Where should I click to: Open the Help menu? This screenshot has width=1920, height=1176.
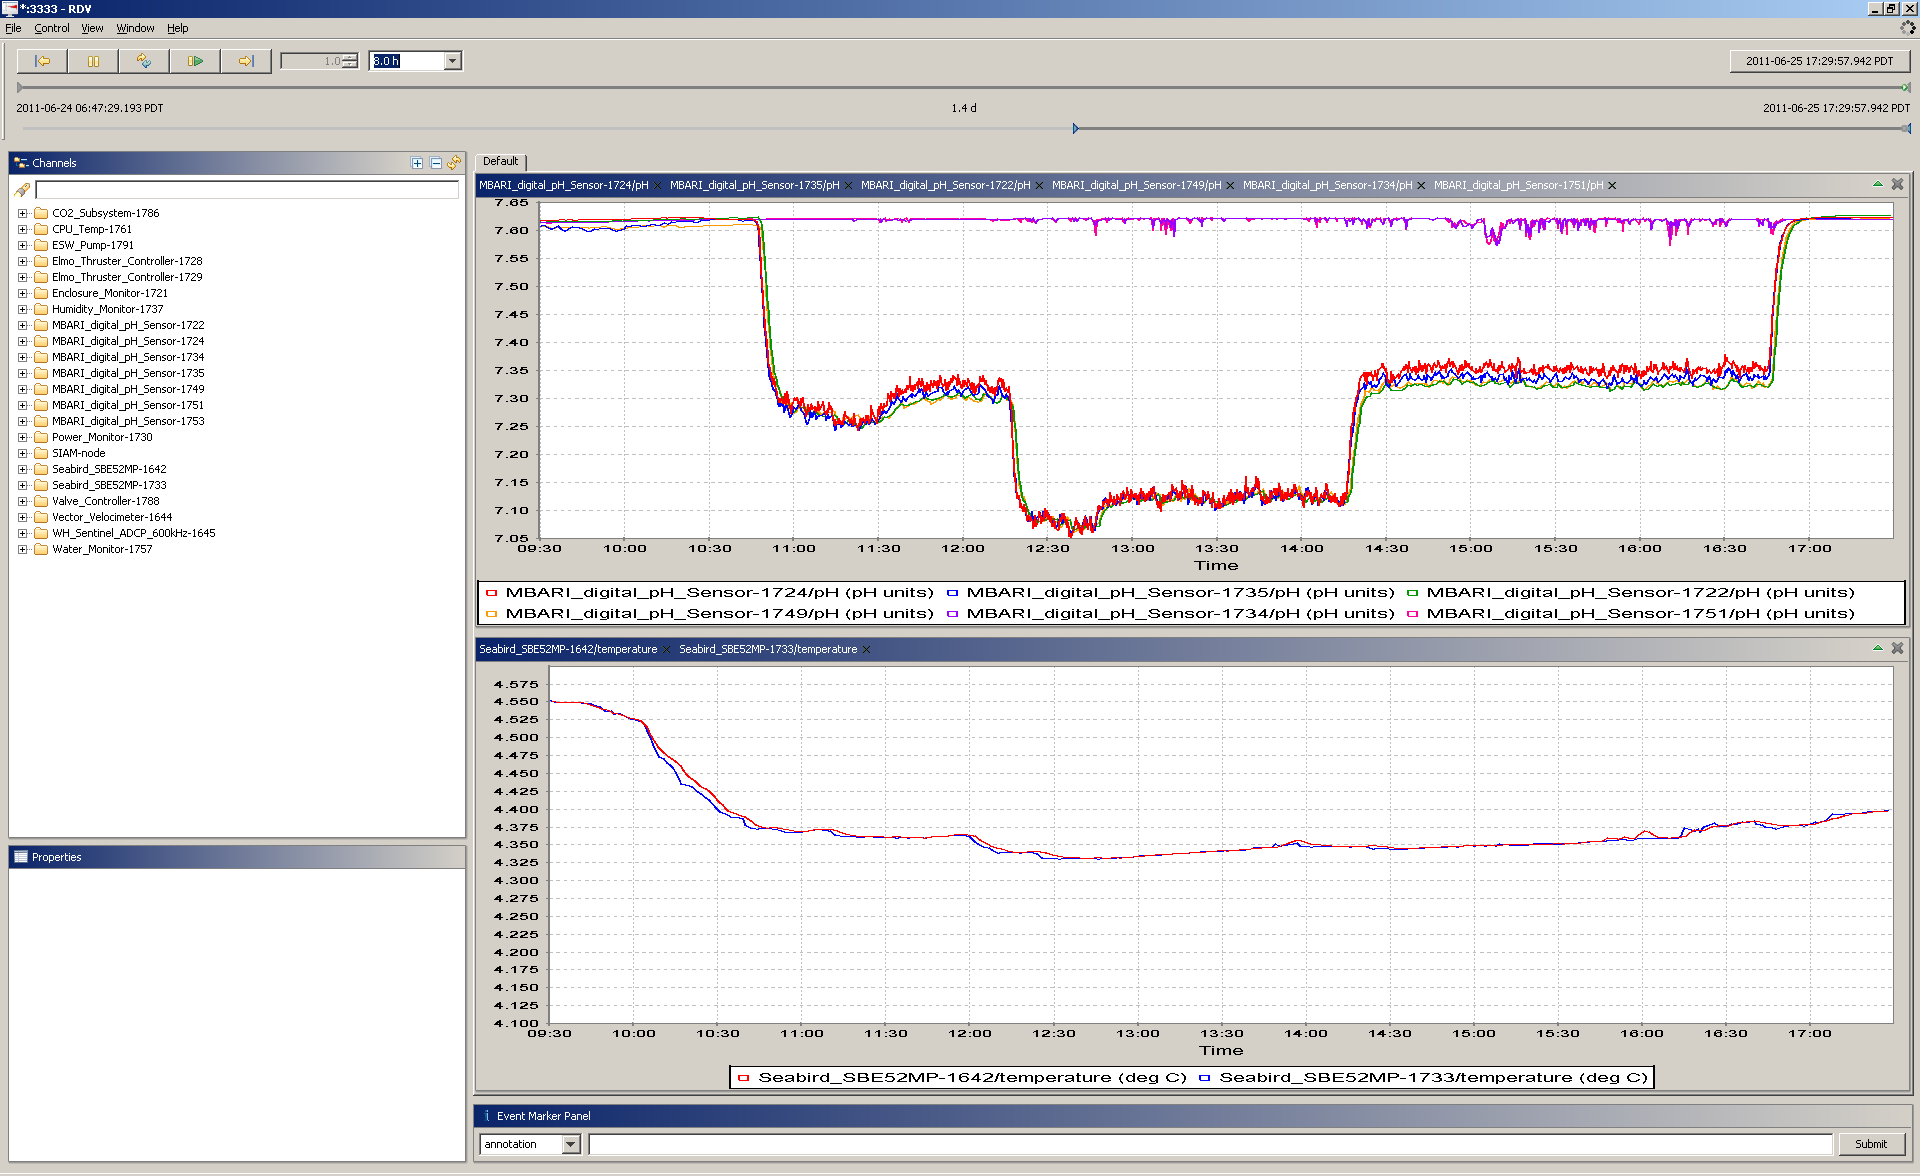coord(177,28)
